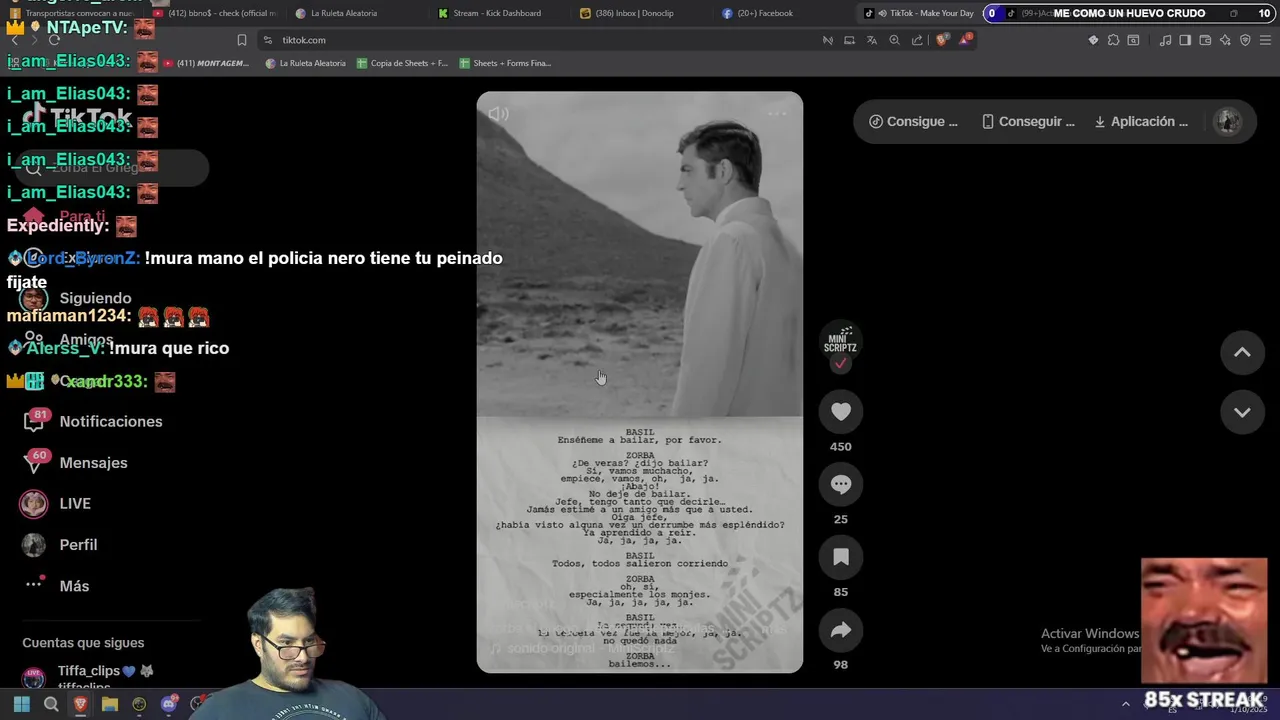The width and height of the screenshot is (1280, 720).
Task: Select the TikTok - Make Your Day tab
Action: [x=918, y=13]
